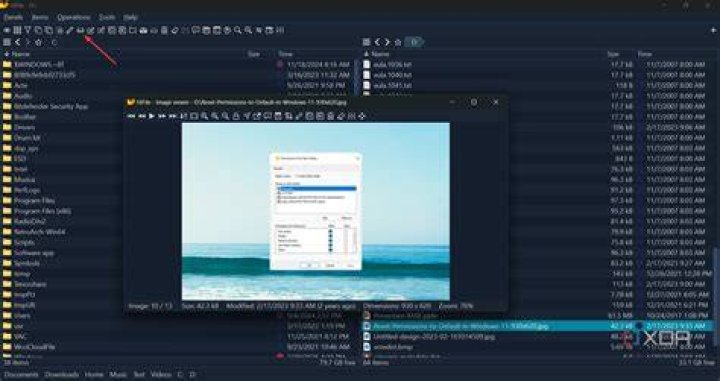Open the Panels menu

[x=13, y=17]
